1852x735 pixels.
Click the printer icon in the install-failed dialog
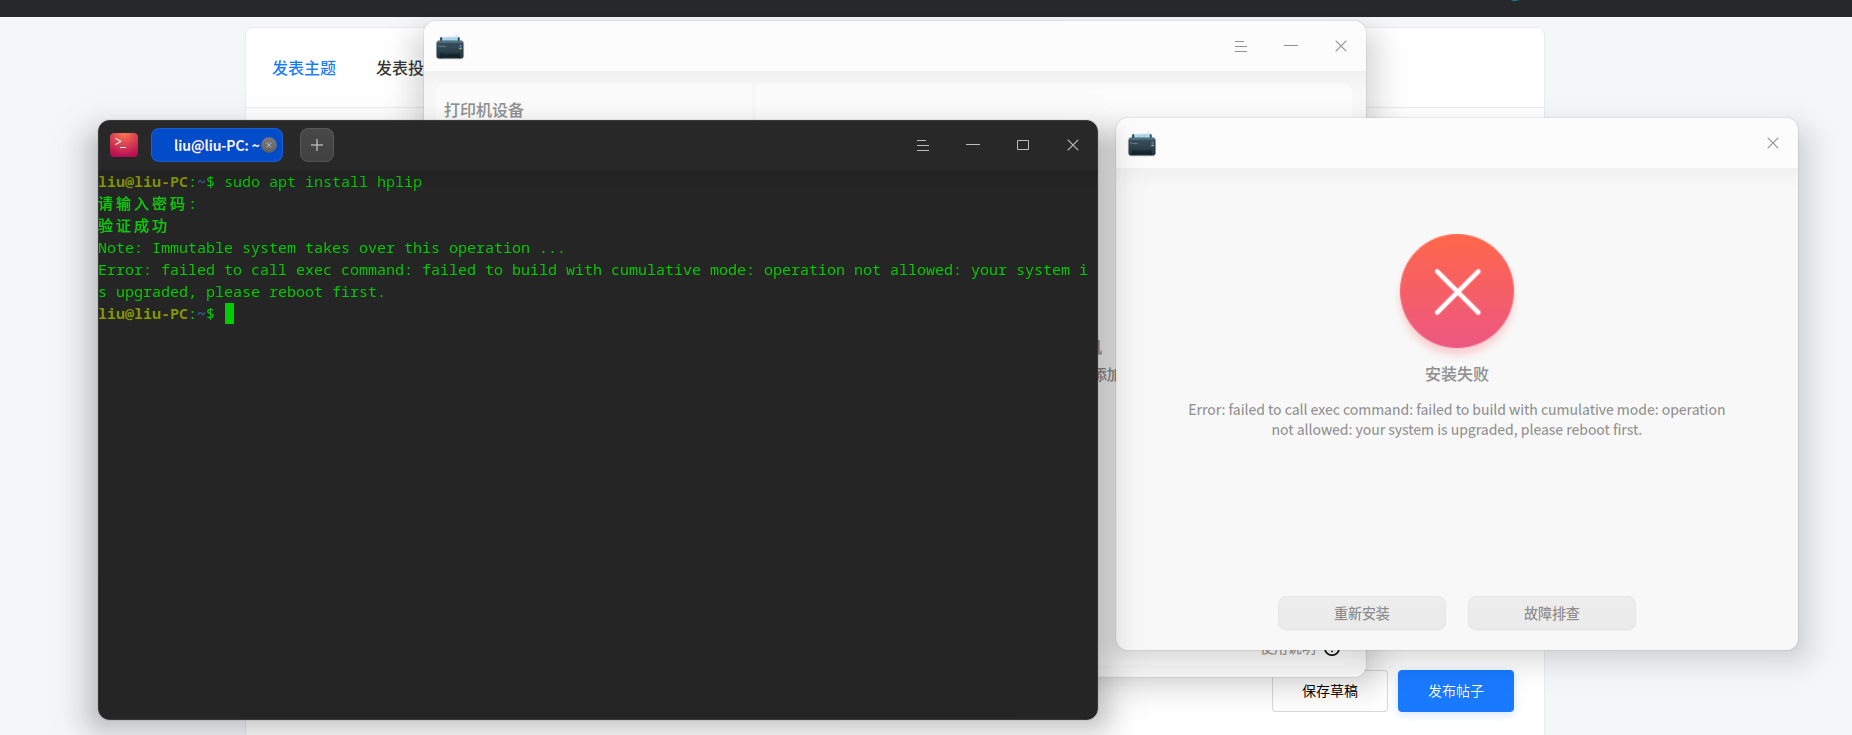[x=1142, y=145]
